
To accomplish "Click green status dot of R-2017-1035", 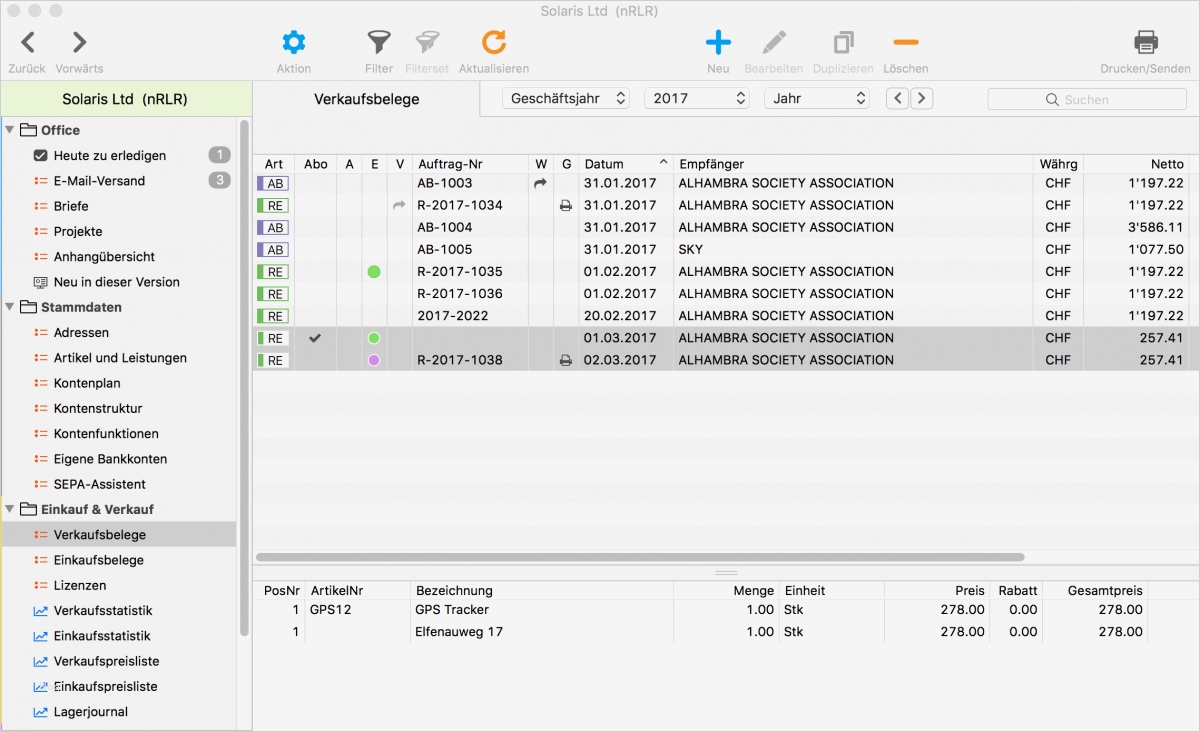I will pos(374,272).
